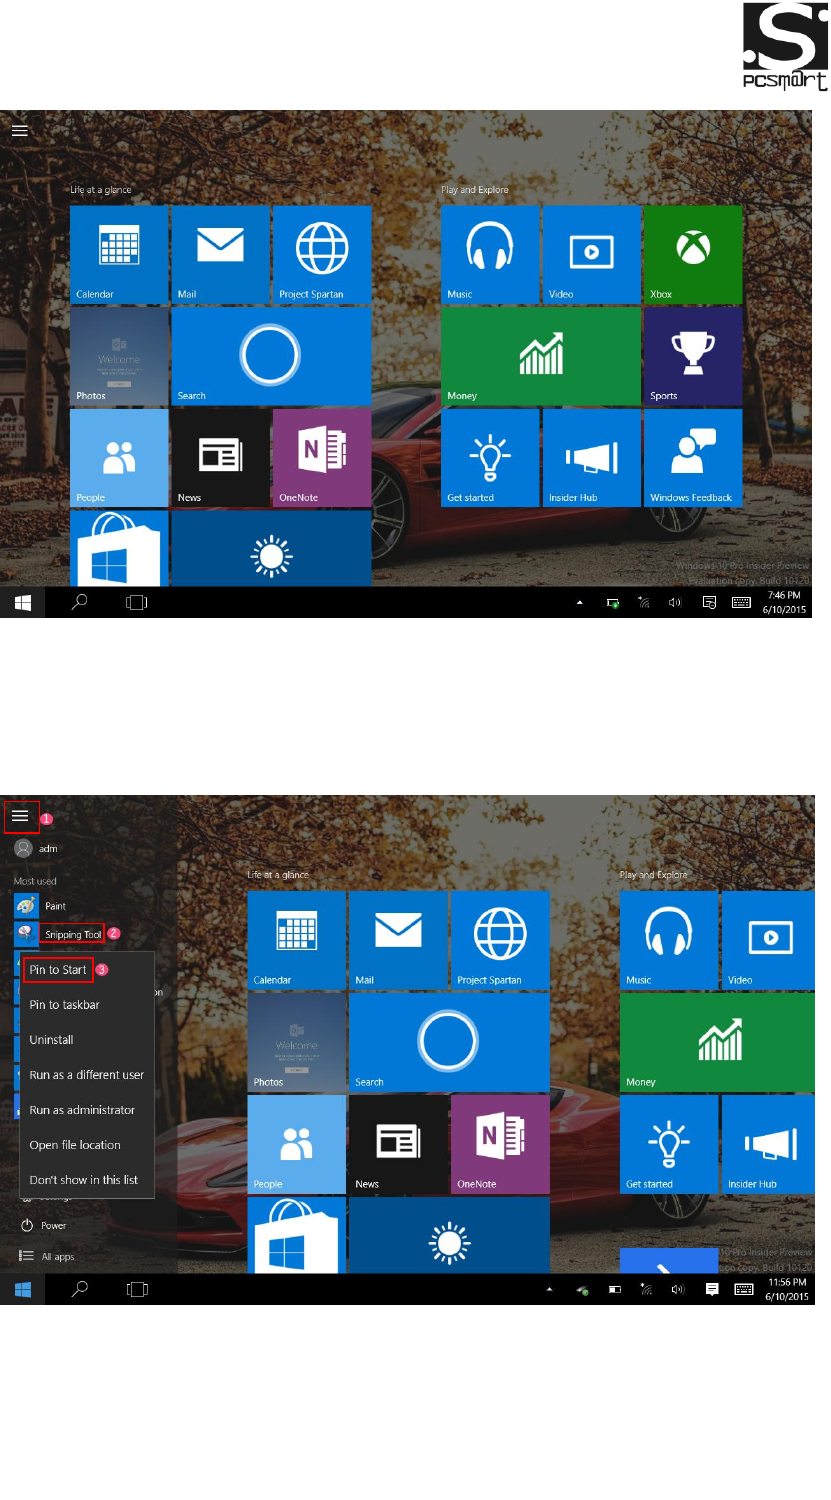Open Music tile in bottom screenshot
Screen dimensions: 831x1500
pos(669,940)
